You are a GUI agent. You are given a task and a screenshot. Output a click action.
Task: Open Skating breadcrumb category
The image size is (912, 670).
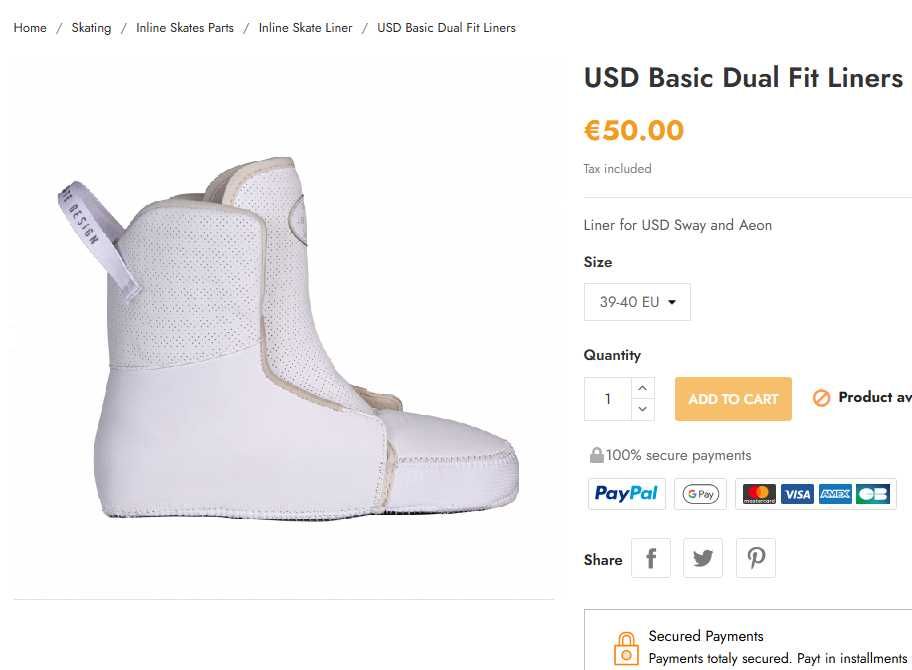pos(91,28)
